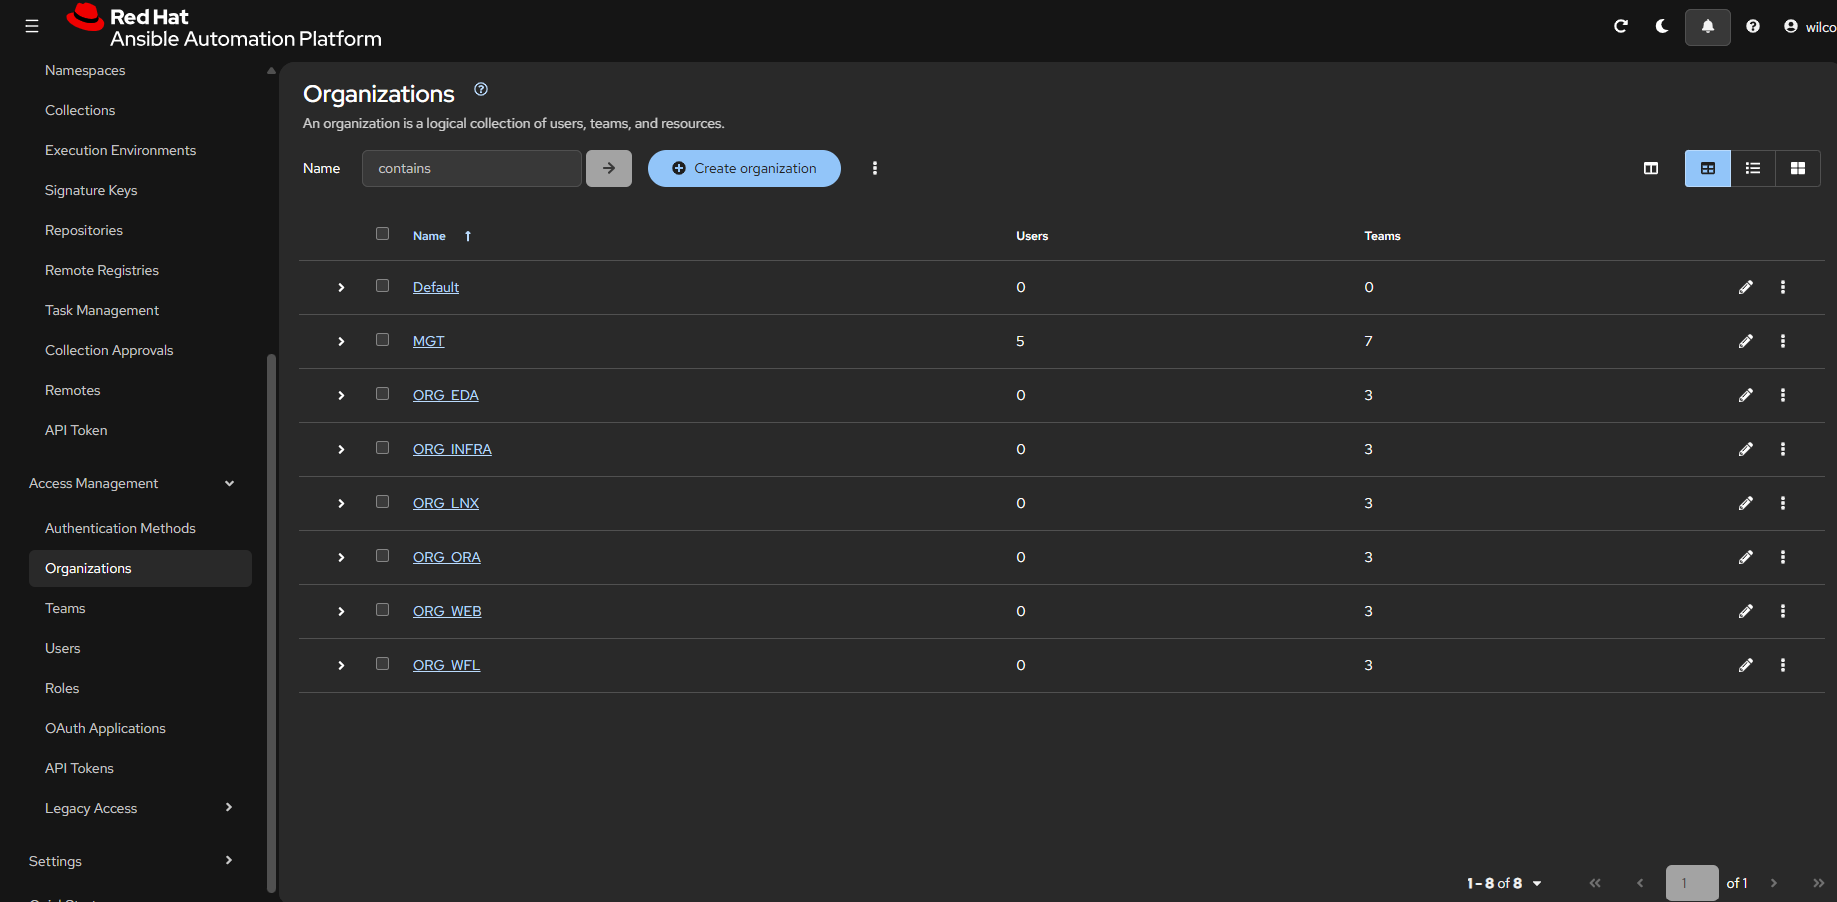This screenshot has height=902, width=1837.
Task: Open the MGT organization link
Action: point(428,341)
